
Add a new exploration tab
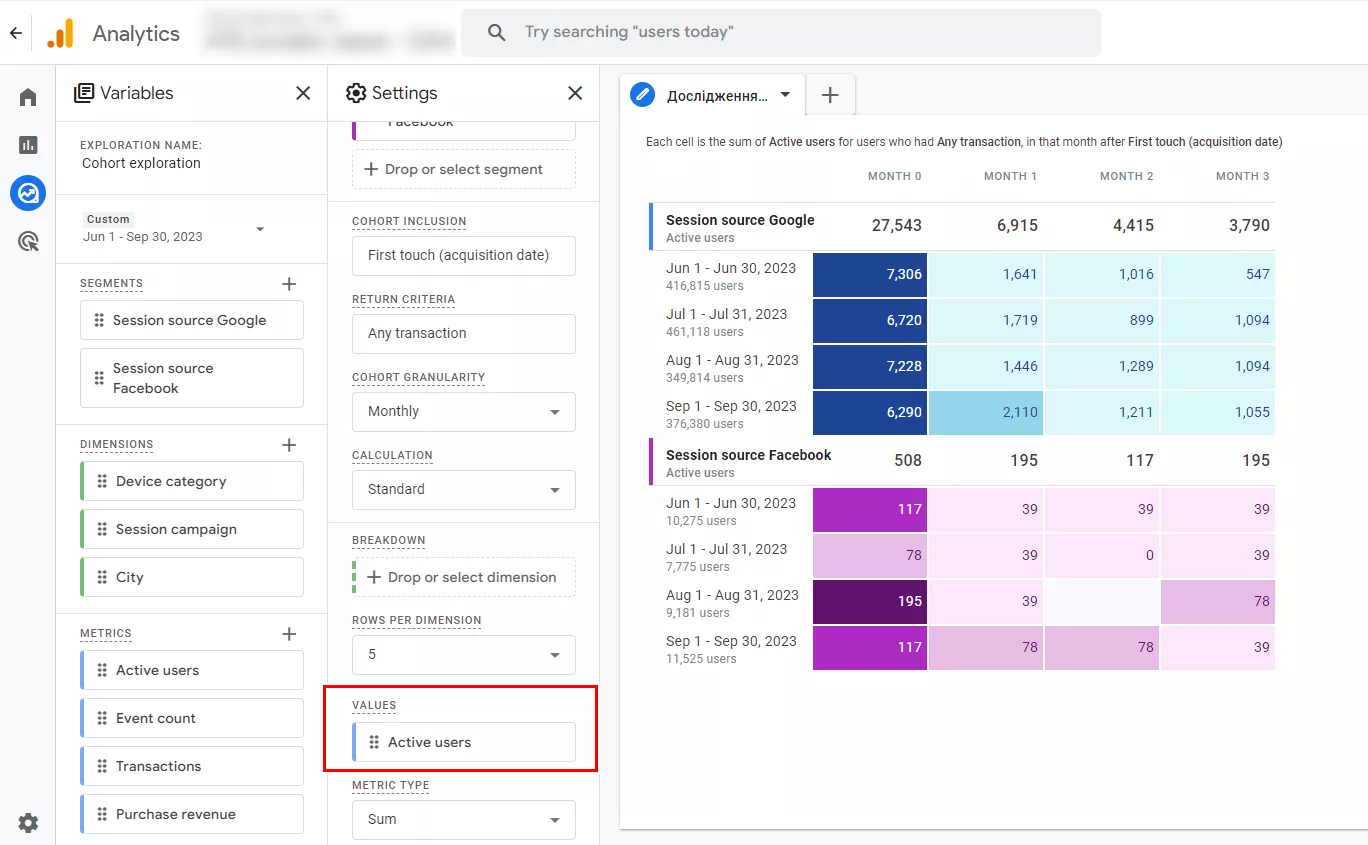click(830, 95)
